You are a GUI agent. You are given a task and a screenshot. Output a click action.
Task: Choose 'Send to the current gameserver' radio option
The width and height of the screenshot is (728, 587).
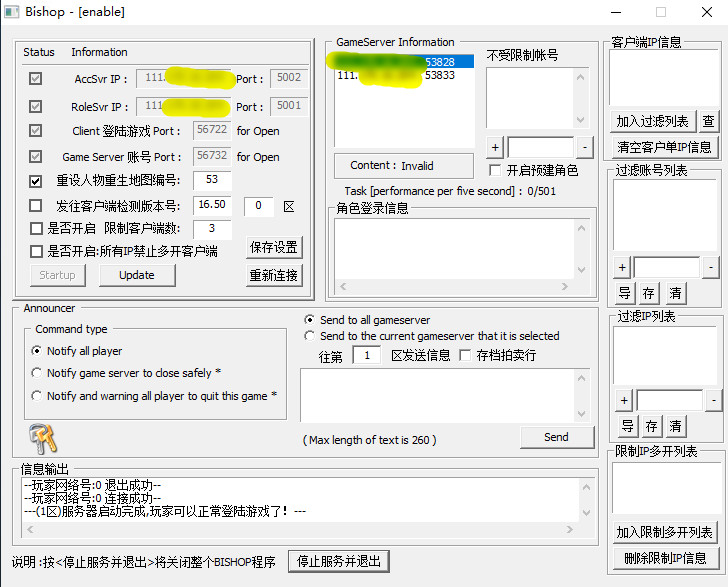pyautogui.click(x=310, y=336)
